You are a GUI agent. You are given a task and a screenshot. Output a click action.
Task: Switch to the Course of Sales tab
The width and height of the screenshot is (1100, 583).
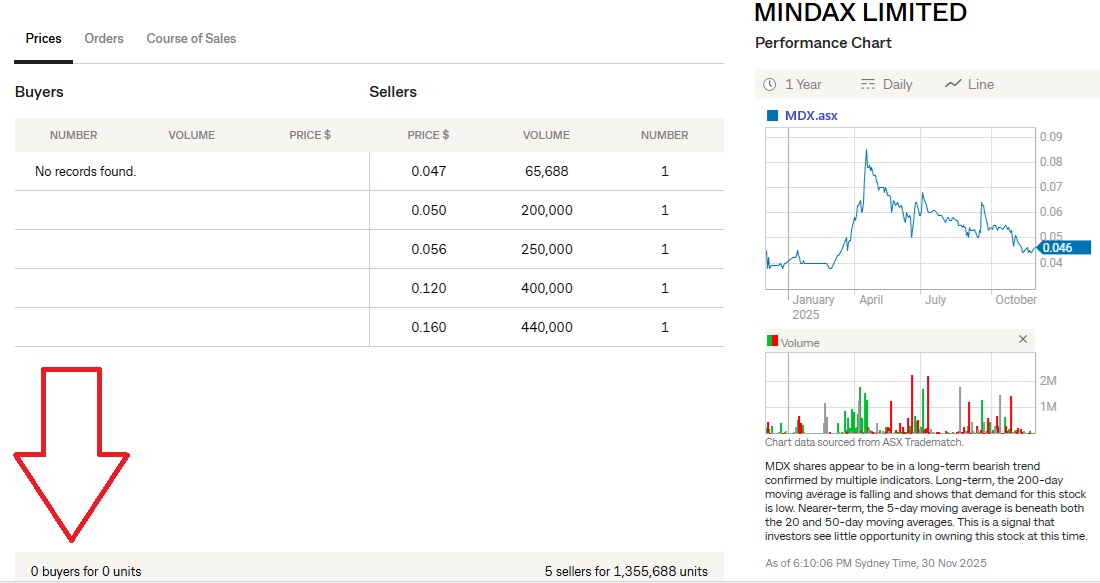[x=191, y=38]
